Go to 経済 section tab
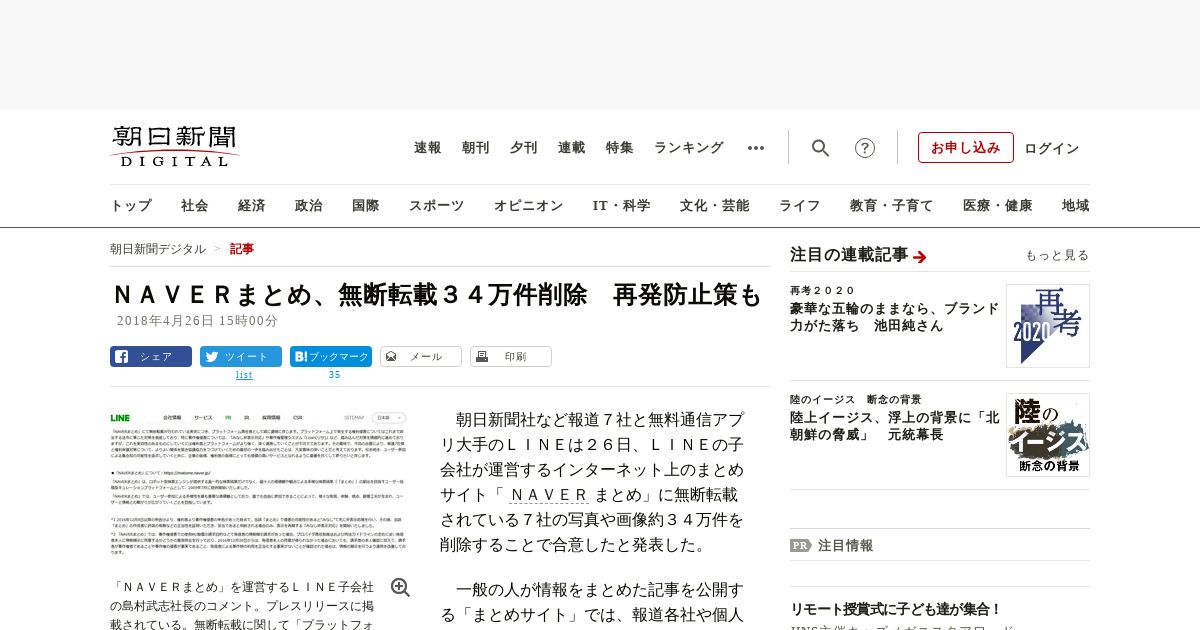Screen dimensions: 1200x630 tap(252, 206)
